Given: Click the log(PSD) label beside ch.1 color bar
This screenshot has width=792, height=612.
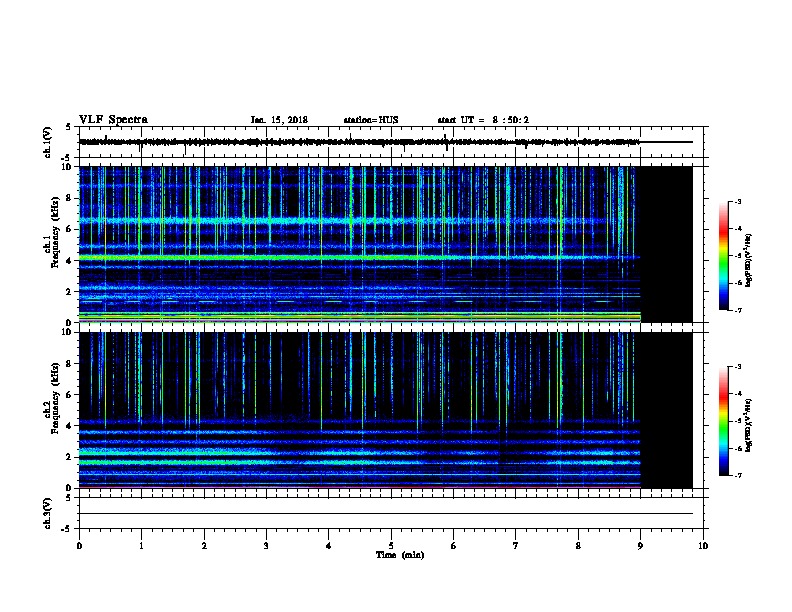Looking at the screenshot, I should (x=749, y=260).
